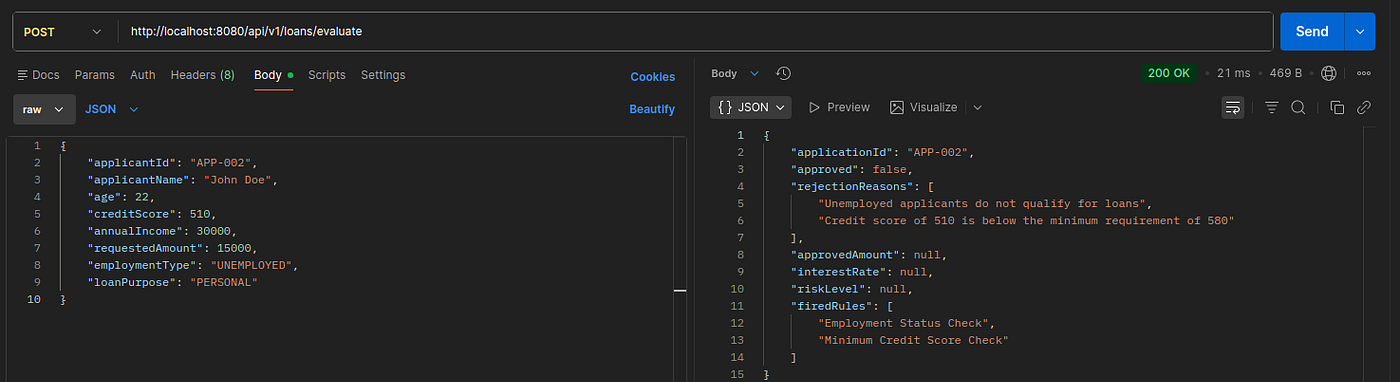This screenshot has width=1400, height=382.
Task: Click the 469 B response size
Action: tap(1286, 73)
